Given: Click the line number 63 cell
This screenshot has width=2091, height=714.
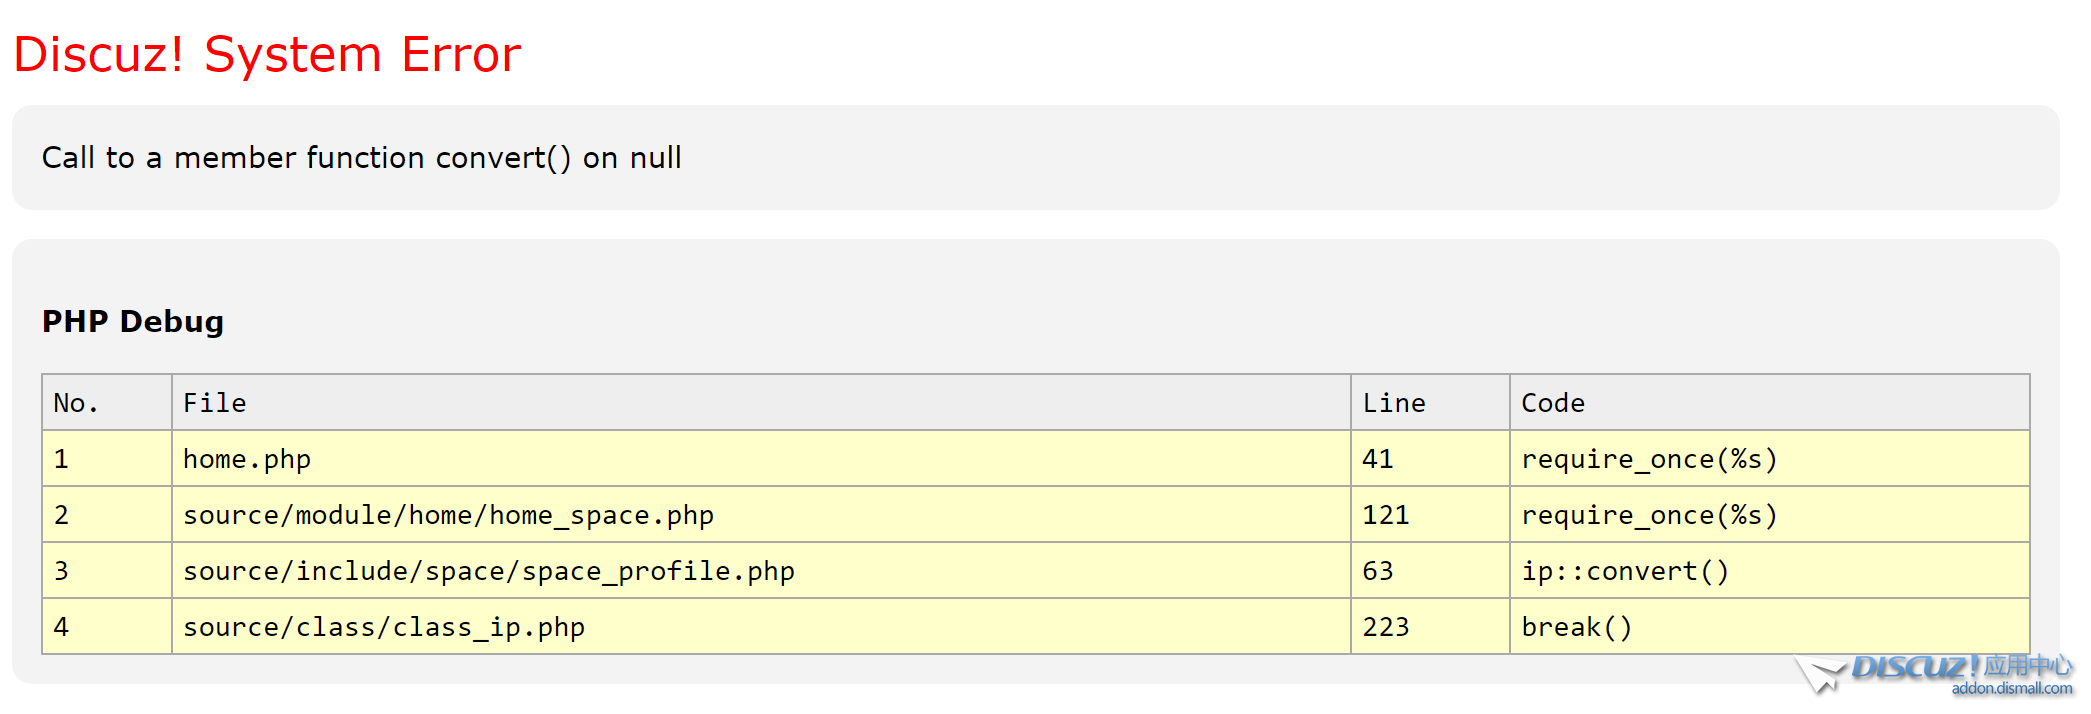Looking at the screenshot, I should (1430, 571).
